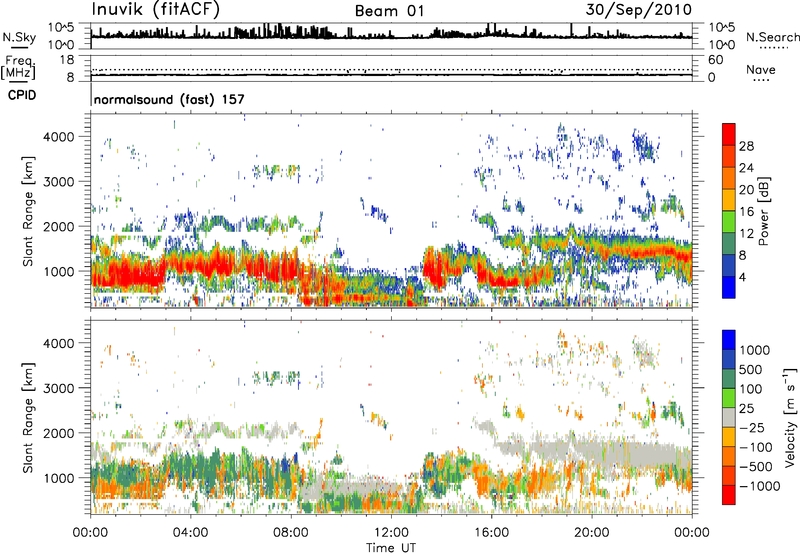The image size is (800, 554).
Task: Click the "Velocity [m s⁻¹]" colorbar title
Action: click(x=790, y=417)
